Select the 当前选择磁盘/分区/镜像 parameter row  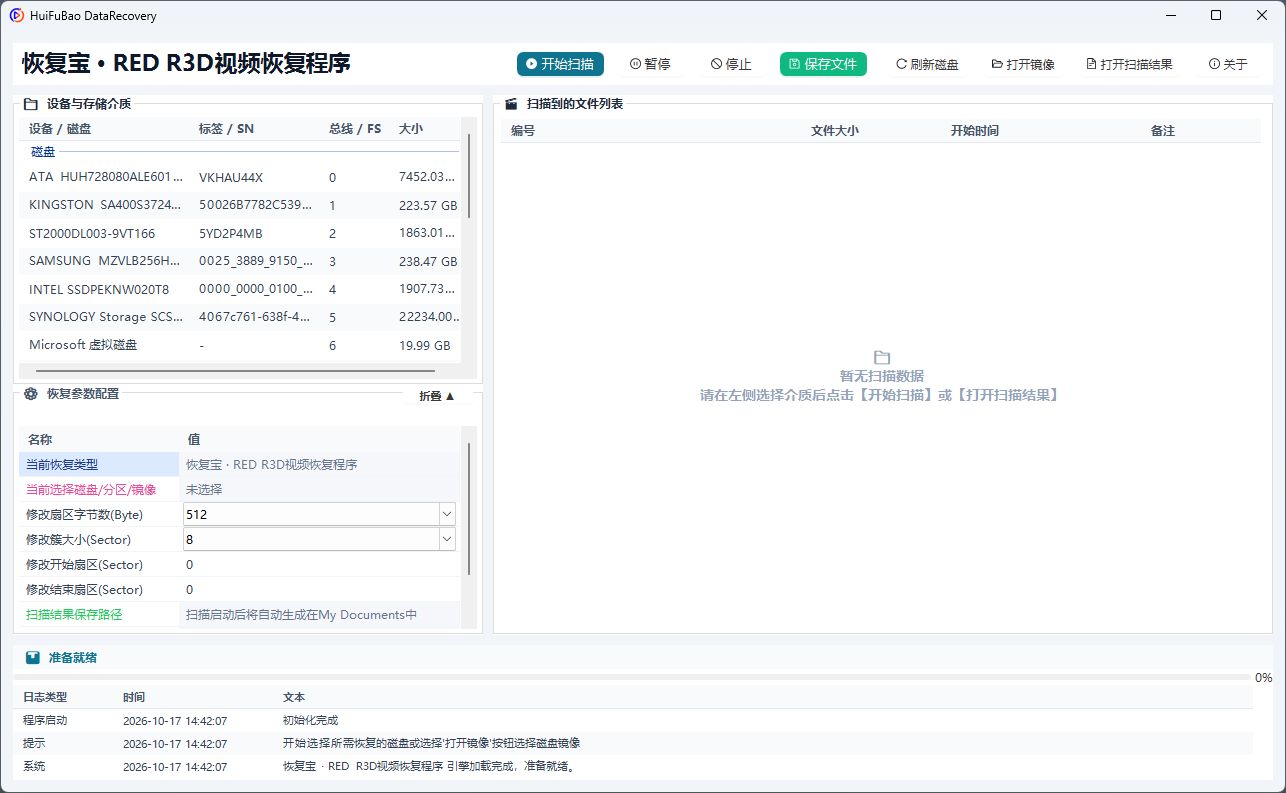click(240, 489)
